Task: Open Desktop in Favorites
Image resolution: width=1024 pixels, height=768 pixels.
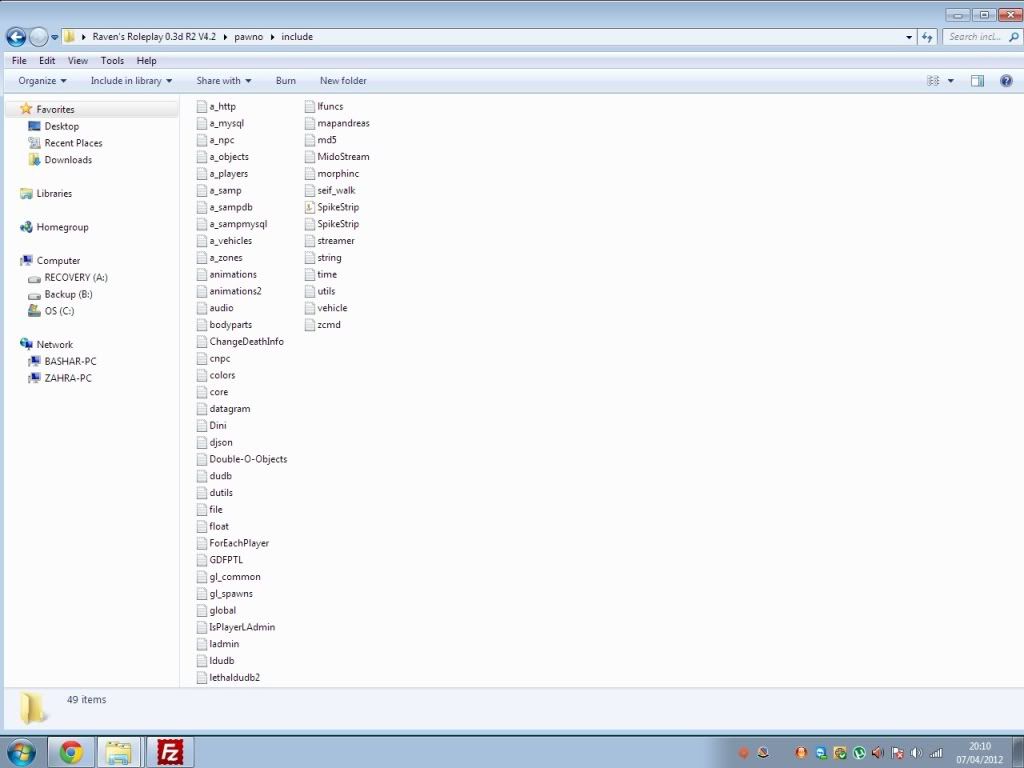Action: [x=61, y=127]
